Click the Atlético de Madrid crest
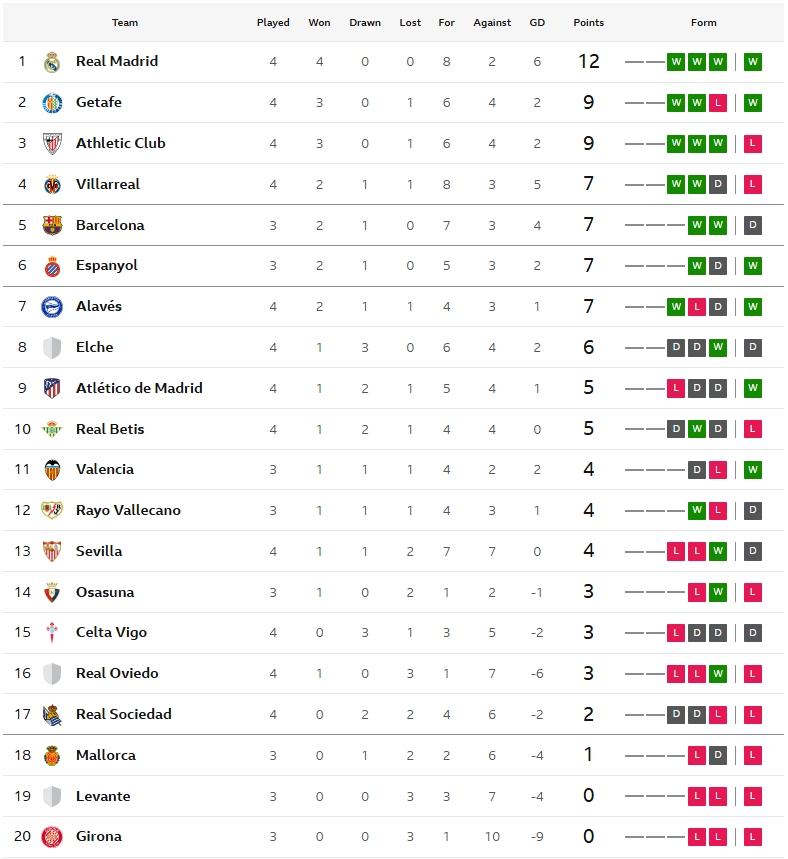Viewport: 788px width, 859px height. tap(52, 389)
